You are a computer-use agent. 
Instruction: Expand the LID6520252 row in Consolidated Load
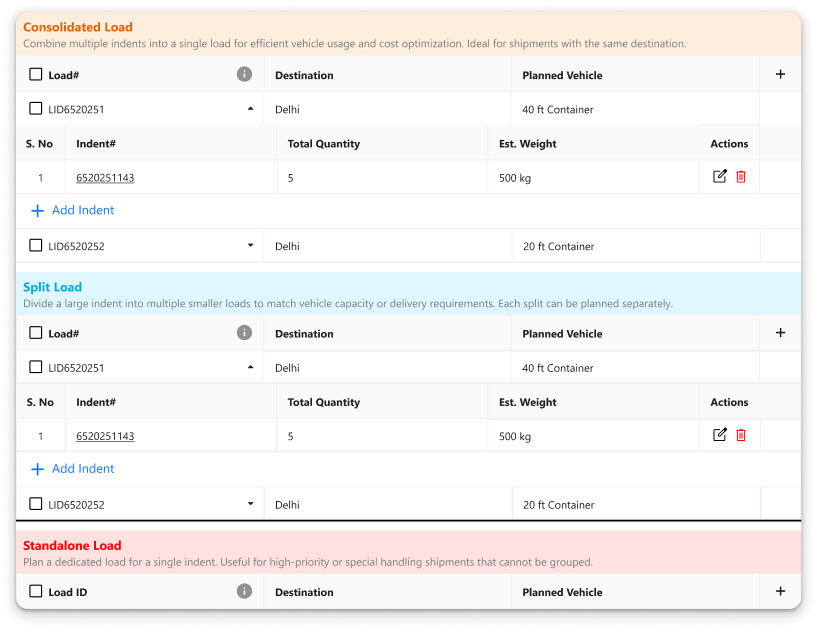[250, 245]
